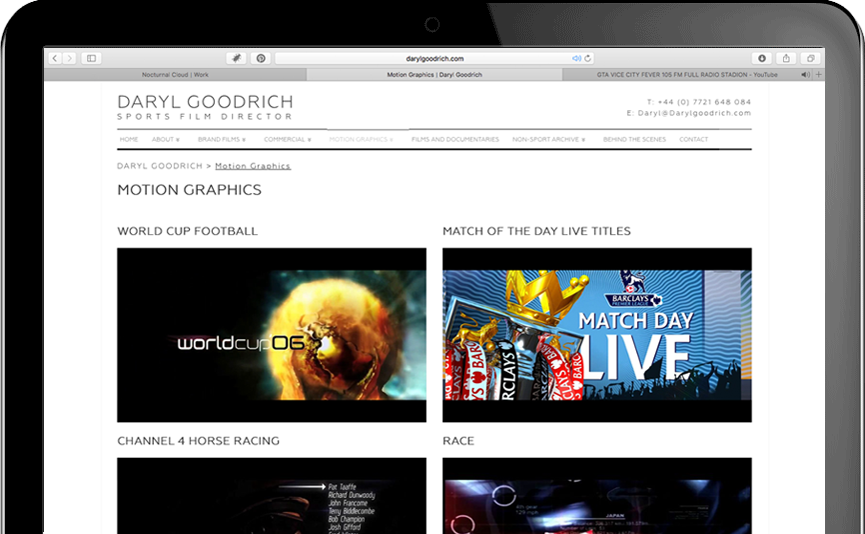The width and height of the screenshot is (865, 534).
Task: Switch to the GTA Vice City Fever 105 YouTube tab
Action: pyautogui.click(x=687, y=74)
